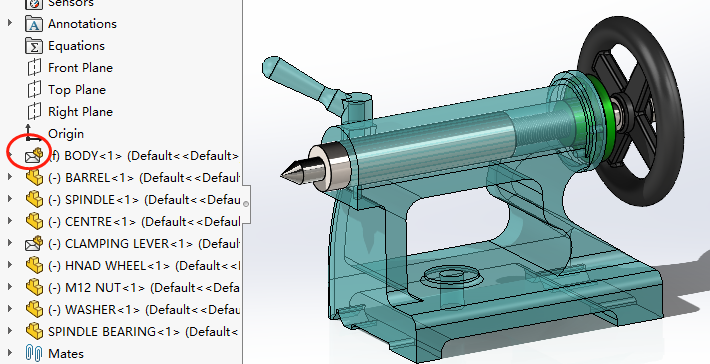Expand the Mates folder arrow

click(x=10, y=353)
